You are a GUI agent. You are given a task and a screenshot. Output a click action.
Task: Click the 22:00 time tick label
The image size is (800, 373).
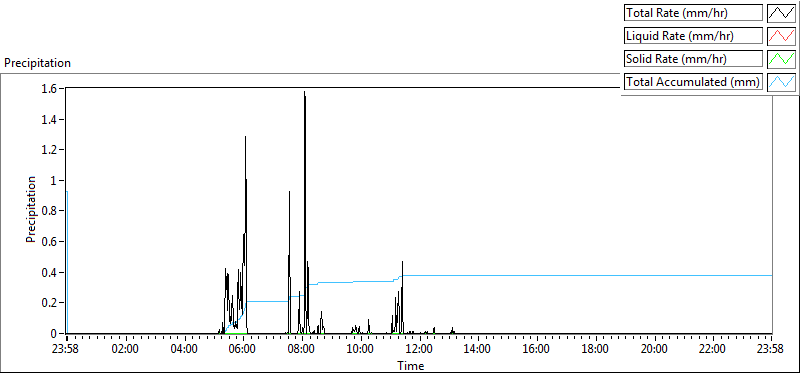tap(713, 350)
